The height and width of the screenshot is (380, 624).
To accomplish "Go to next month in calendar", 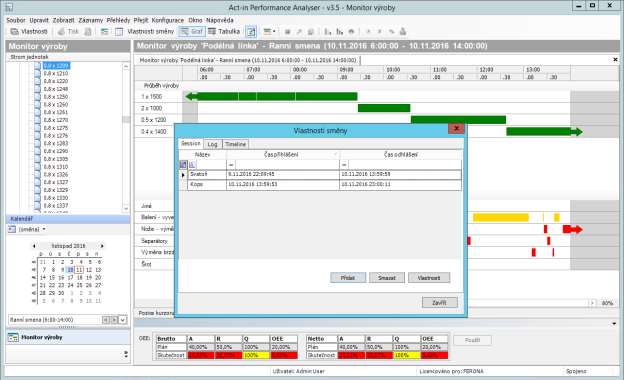I will pos(102,246).
